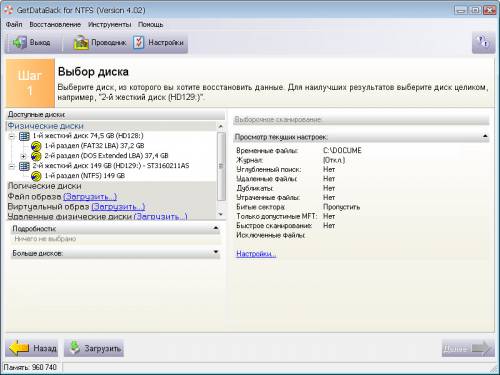
Task: Select 2-й жесткий диск 149 GB drive icon
Action: 24,166
